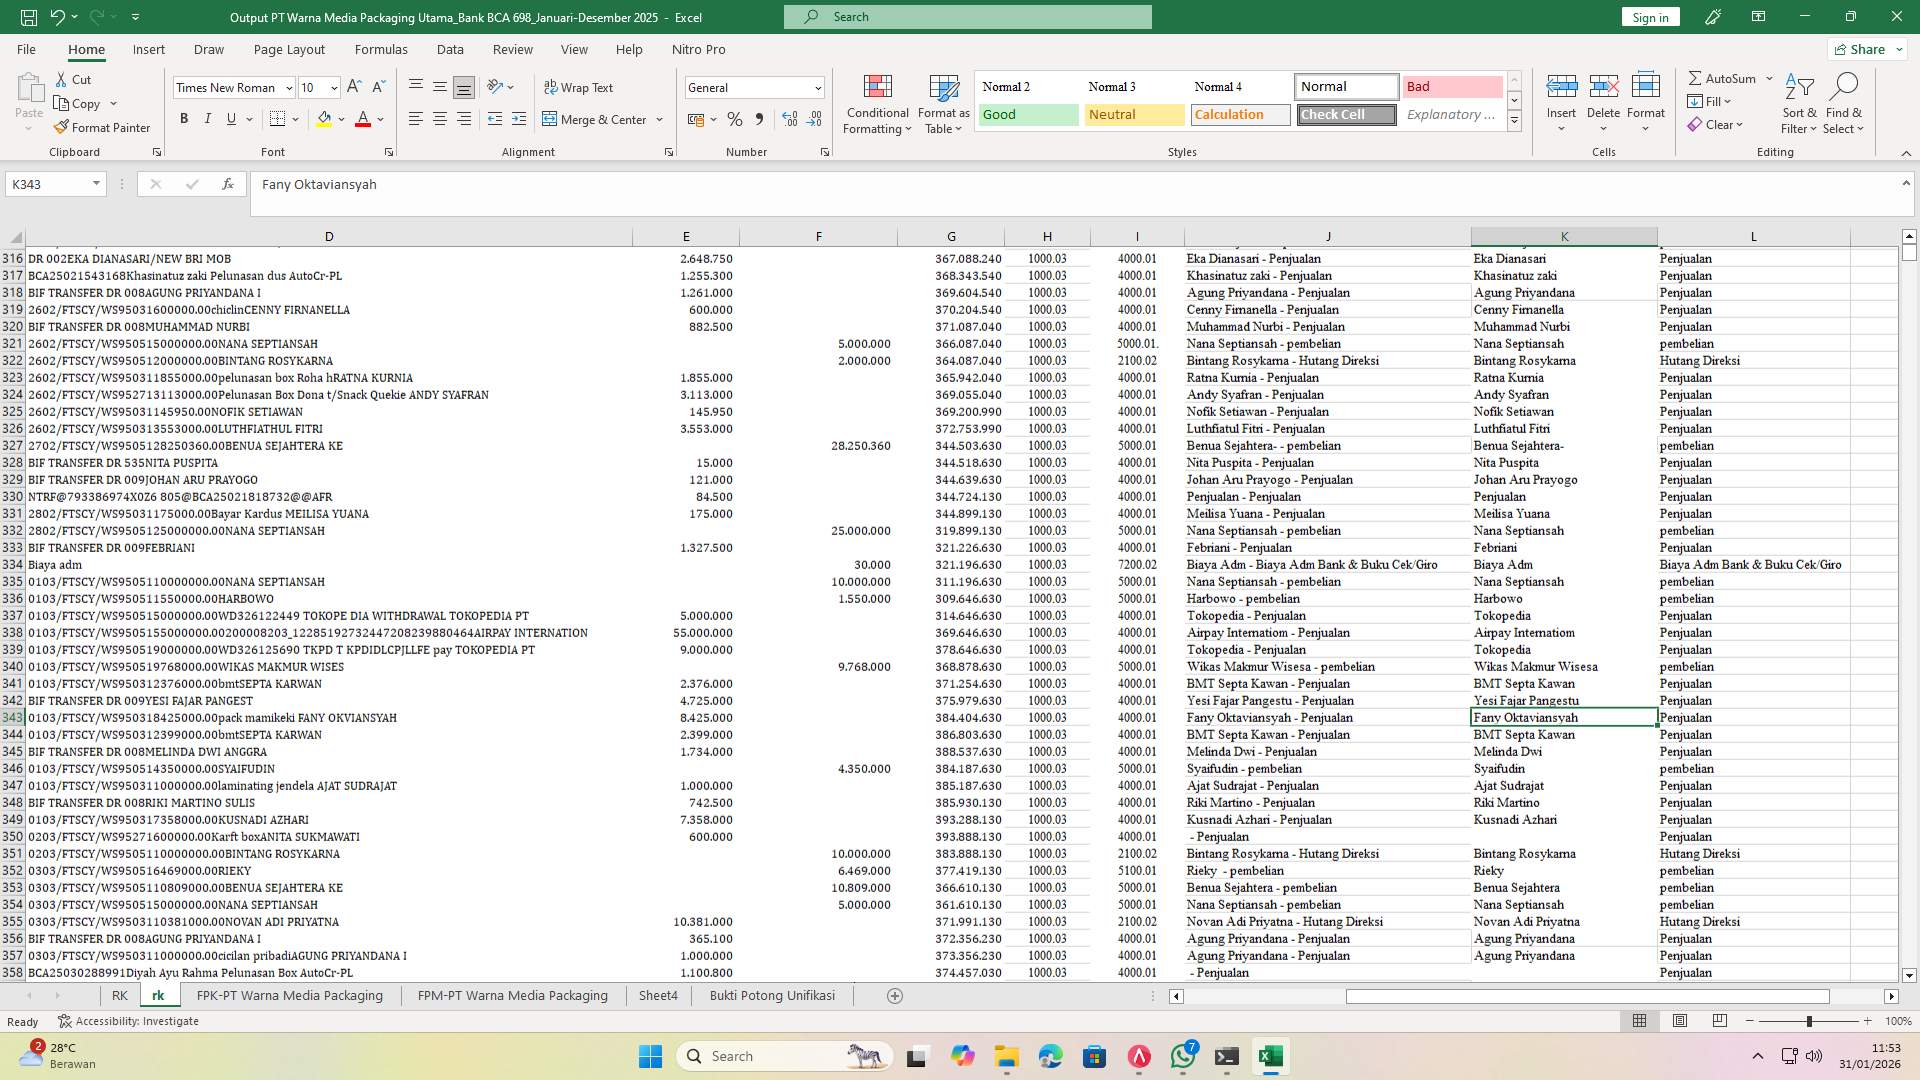Switch to the Formulas ribbon tab
The height and width of the screenshot is (1080, 1920).
click(x=381, y=48)
